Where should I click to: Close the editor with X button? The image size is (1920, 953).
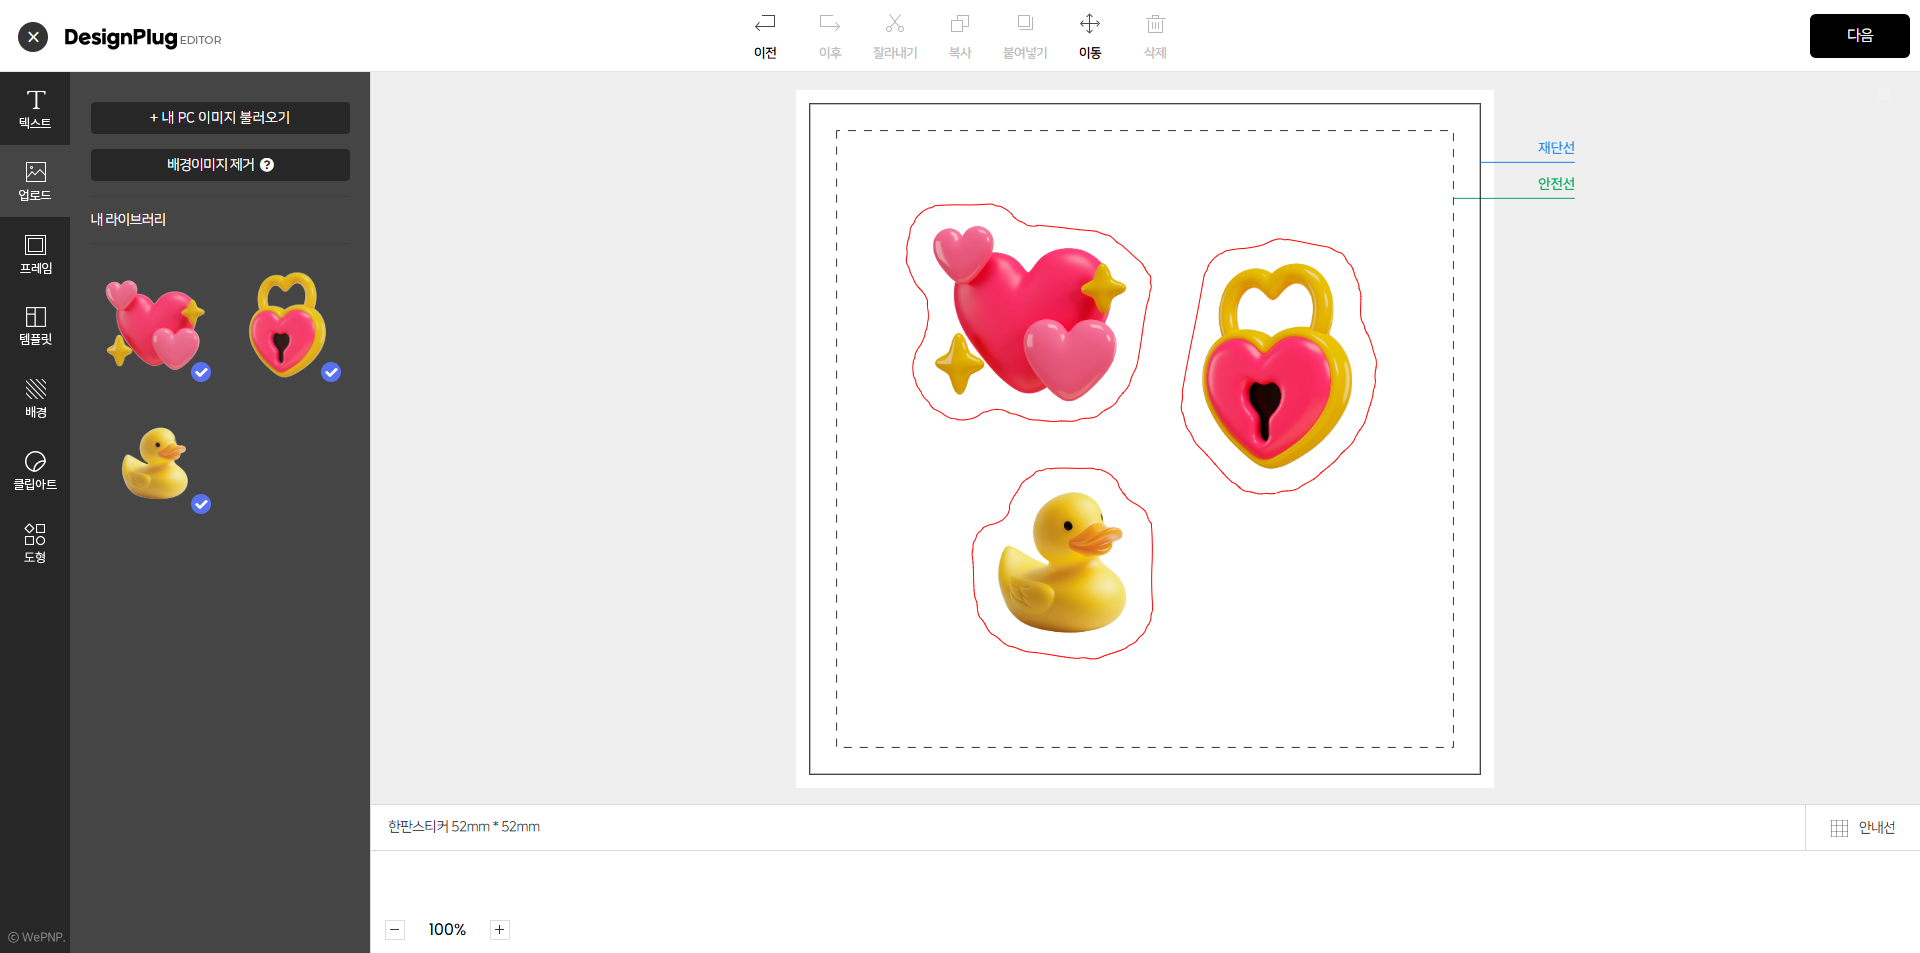tap(33, 37)
